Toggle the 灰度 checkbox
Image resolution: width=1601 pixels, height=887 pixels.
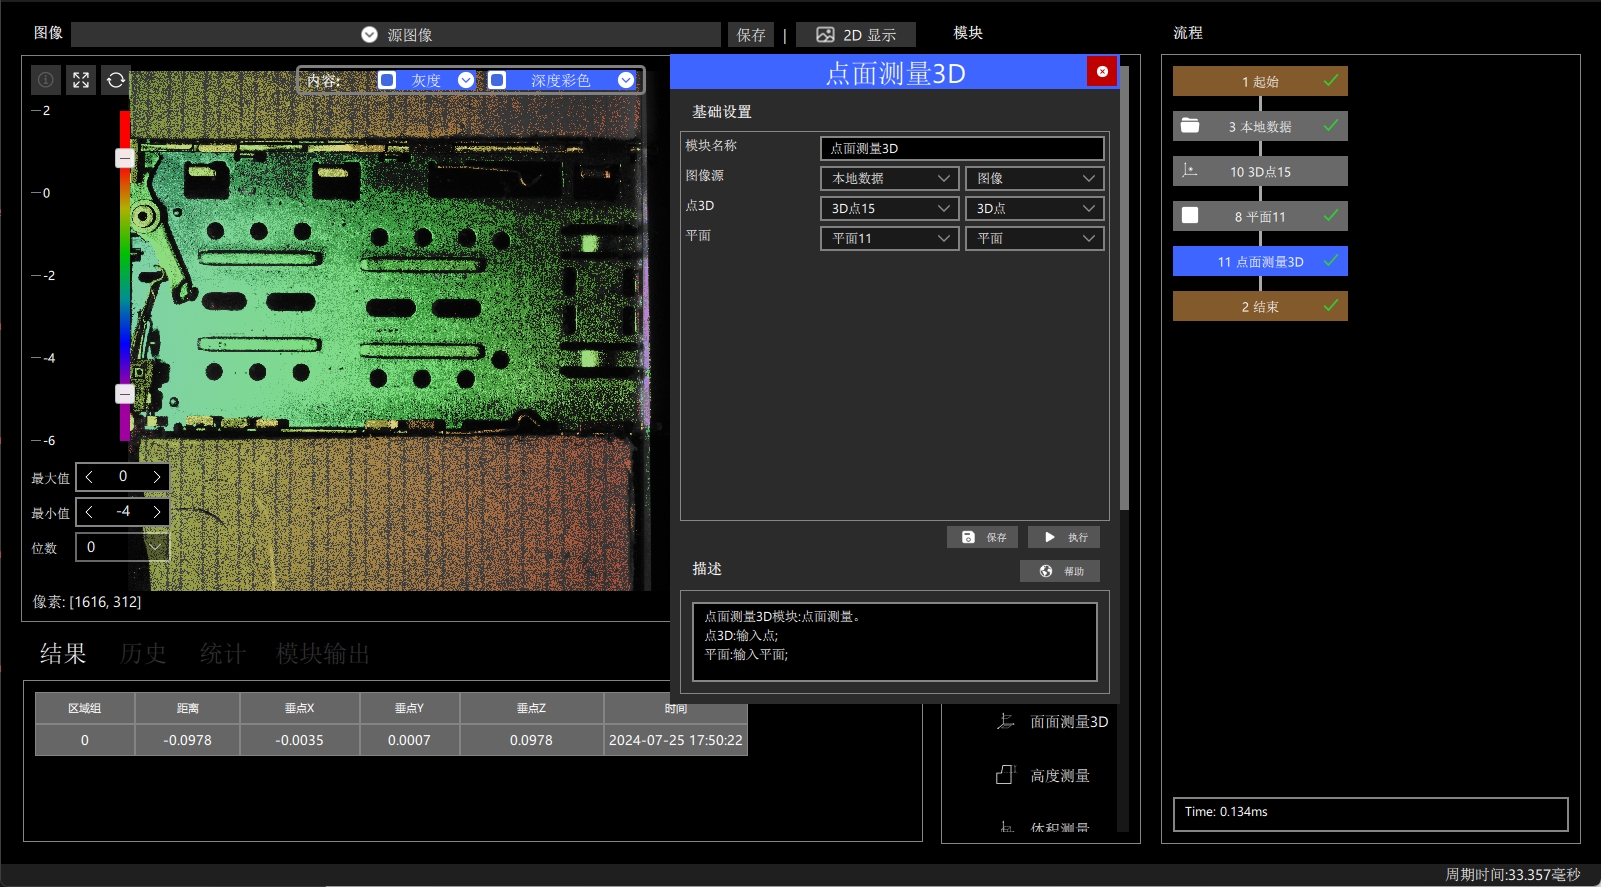[387, 80]
